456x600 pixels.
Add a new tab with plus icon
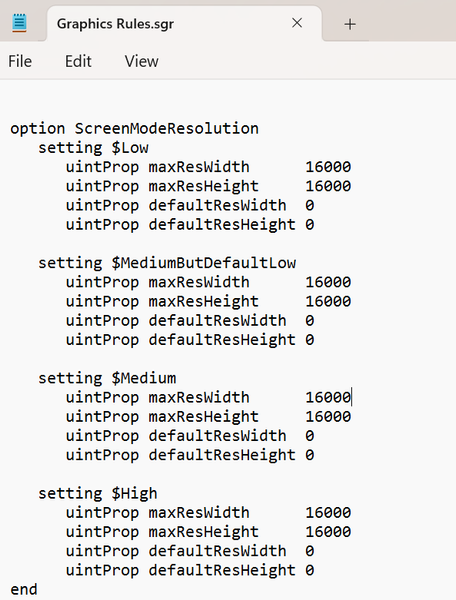click(350, 24)
